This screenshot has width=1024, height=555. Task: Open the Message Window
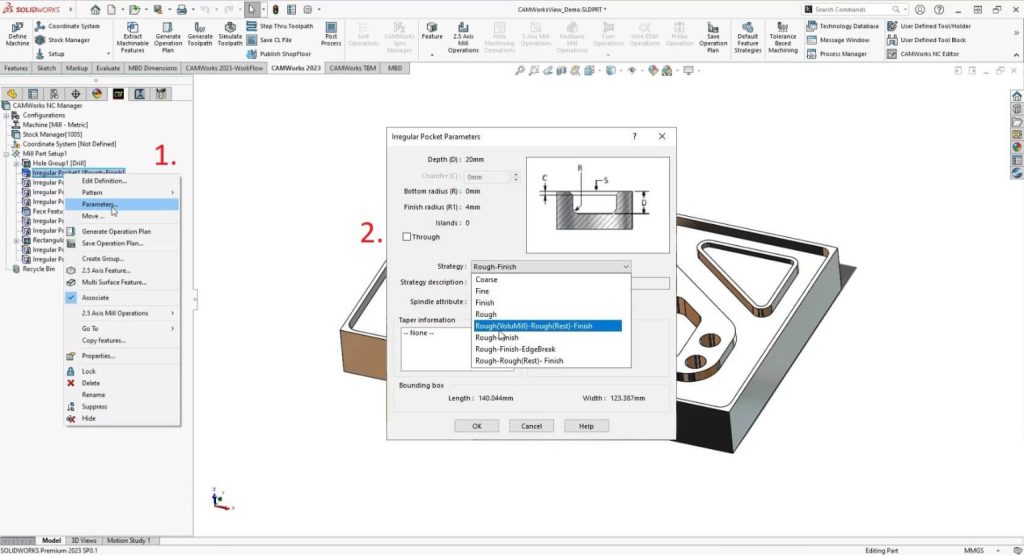coord(838,40)
